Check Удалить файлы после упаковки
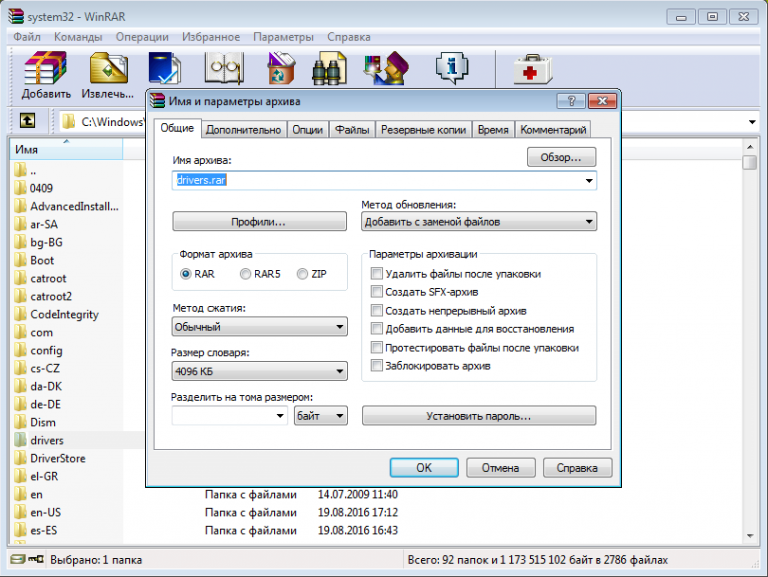The image size is (768, 577). coord(376,273)
